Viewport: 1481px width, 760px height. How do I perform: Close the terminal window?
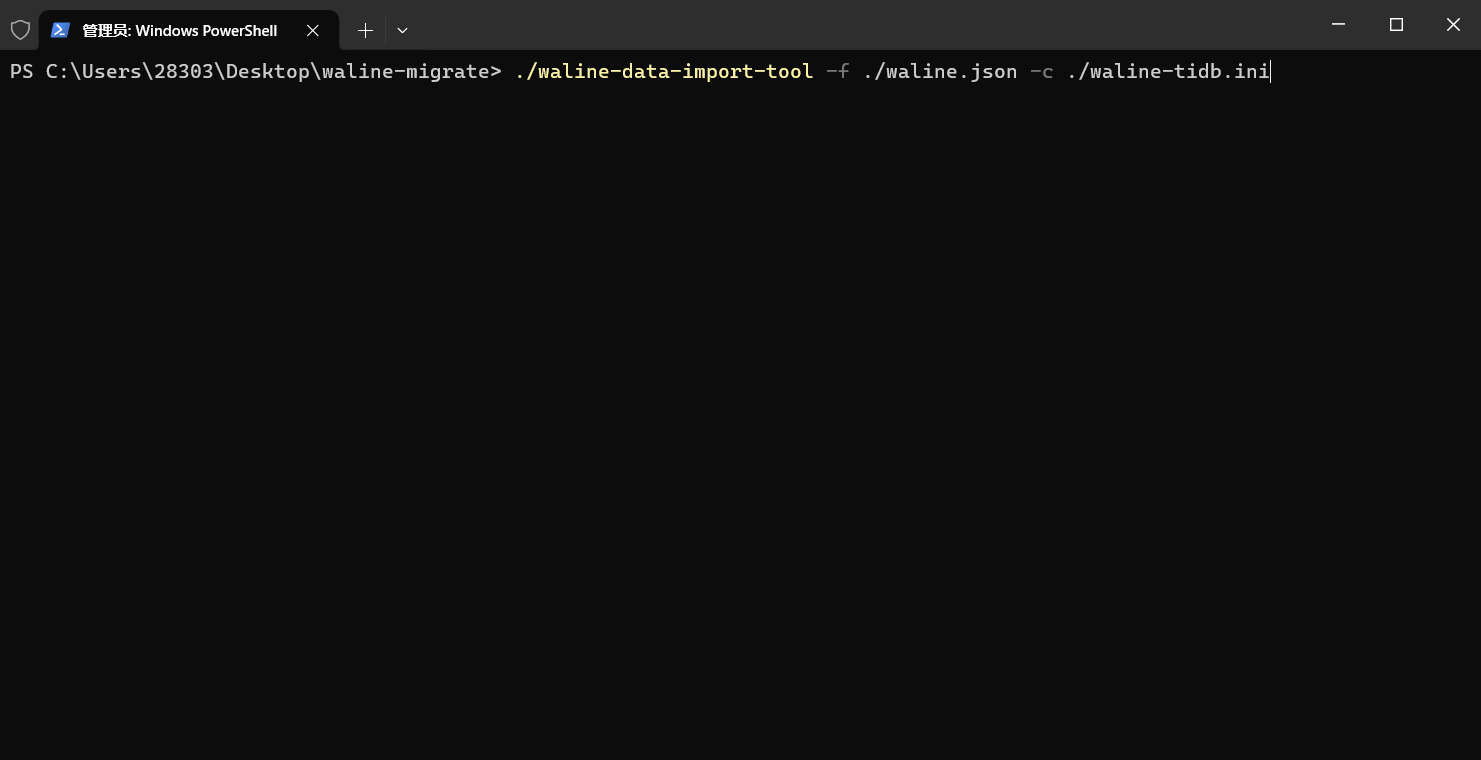1453,24
